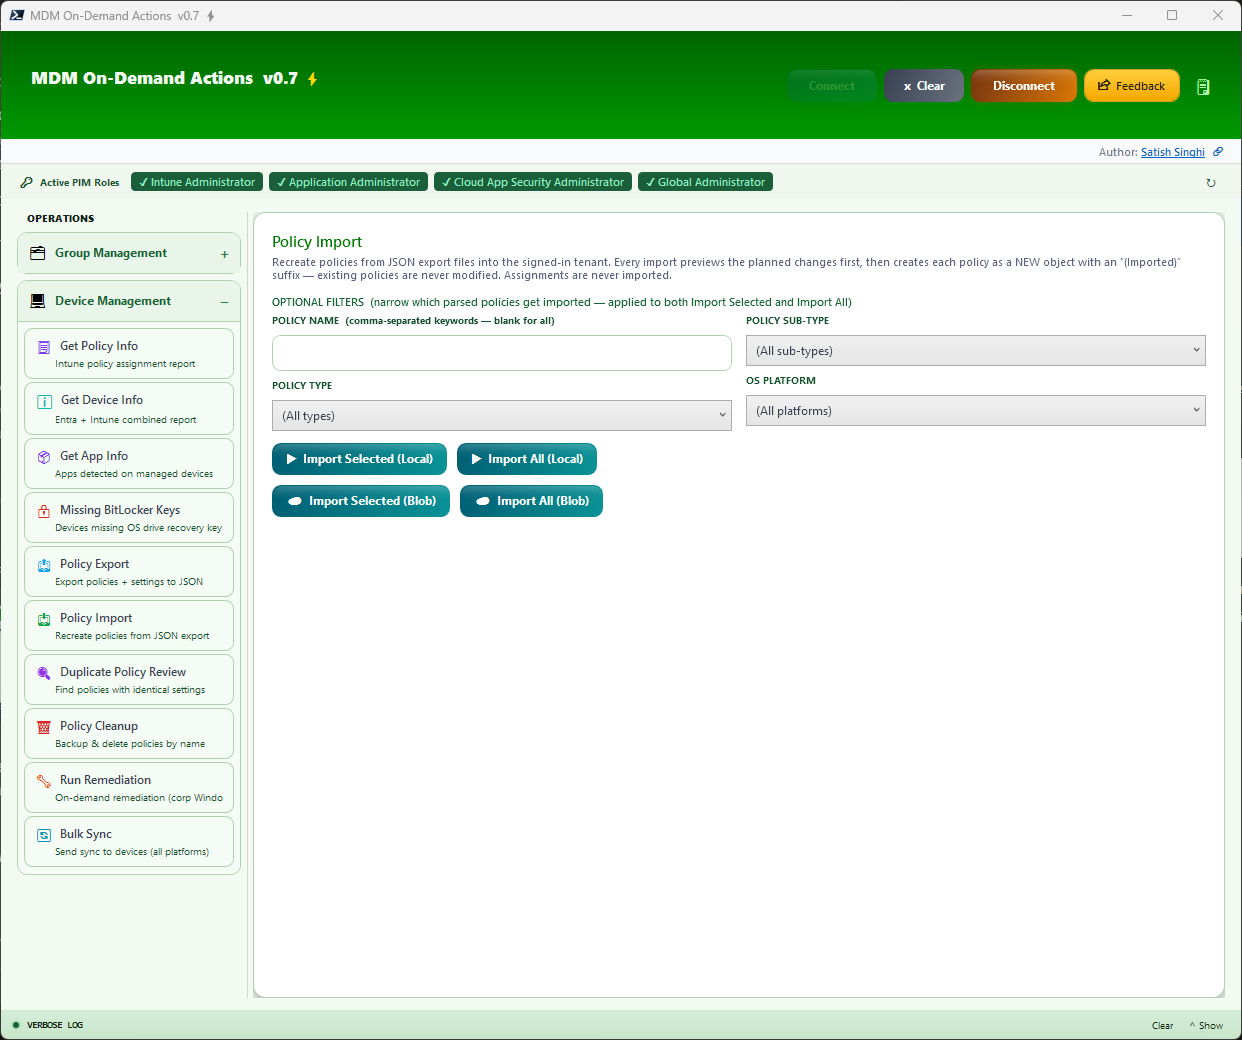Open Get Device Info operation

tap(129, 408)
